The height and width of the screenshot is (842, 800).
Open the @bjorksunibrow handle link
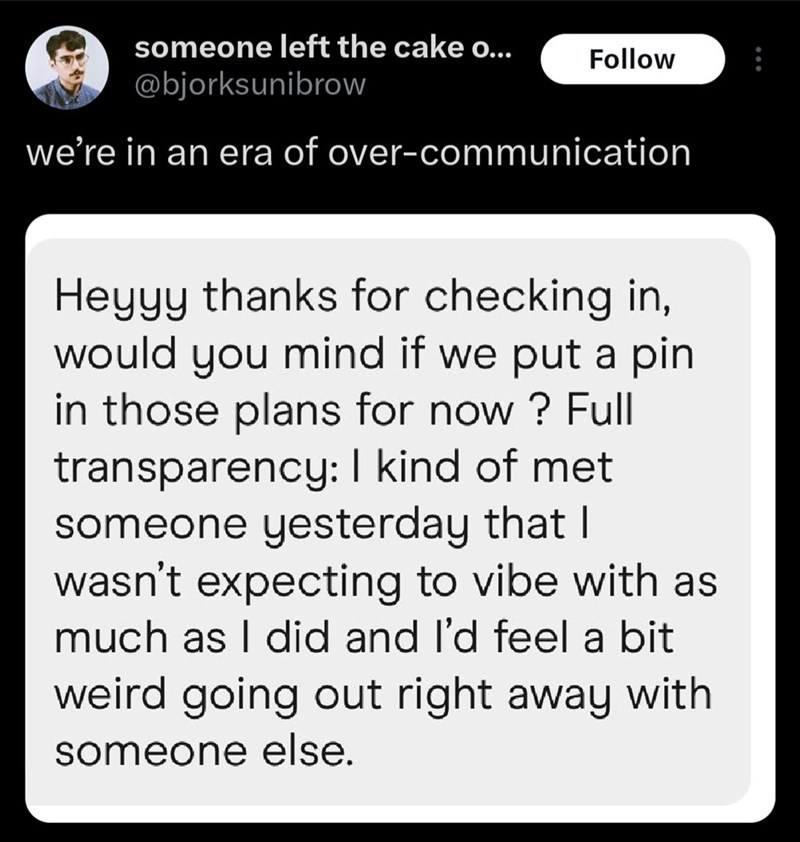[250, 85]
